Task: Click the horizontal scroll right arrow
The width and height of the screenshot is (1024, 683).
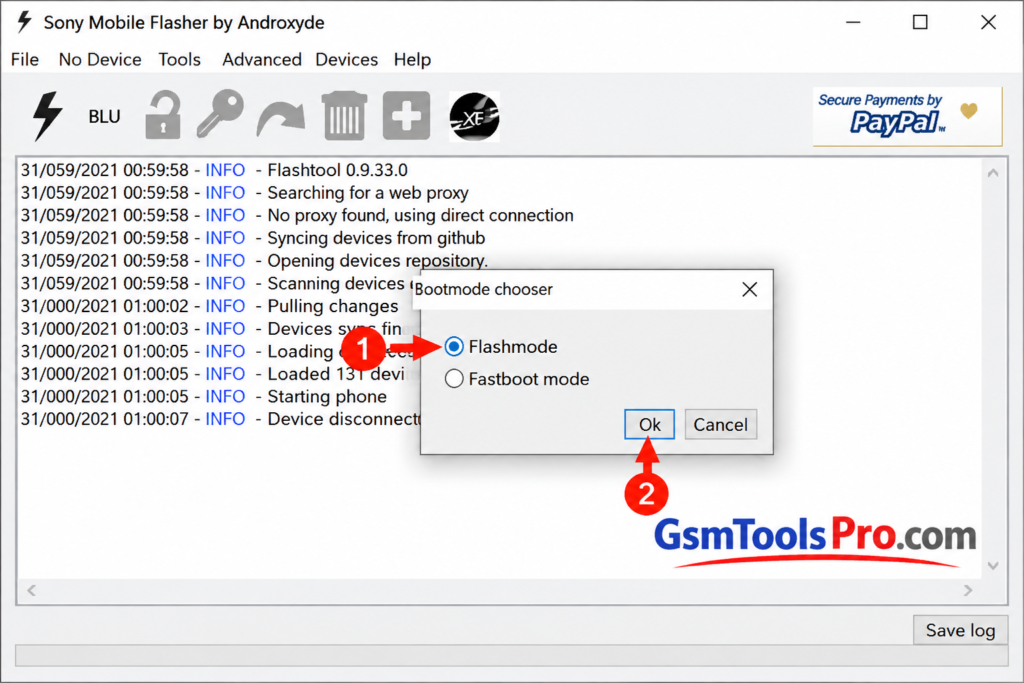Action: point(968,590)
